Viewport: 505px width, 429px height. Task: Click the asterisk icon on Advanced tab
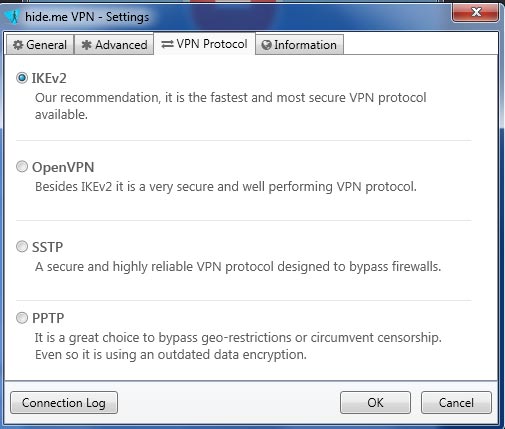point(86,45)
